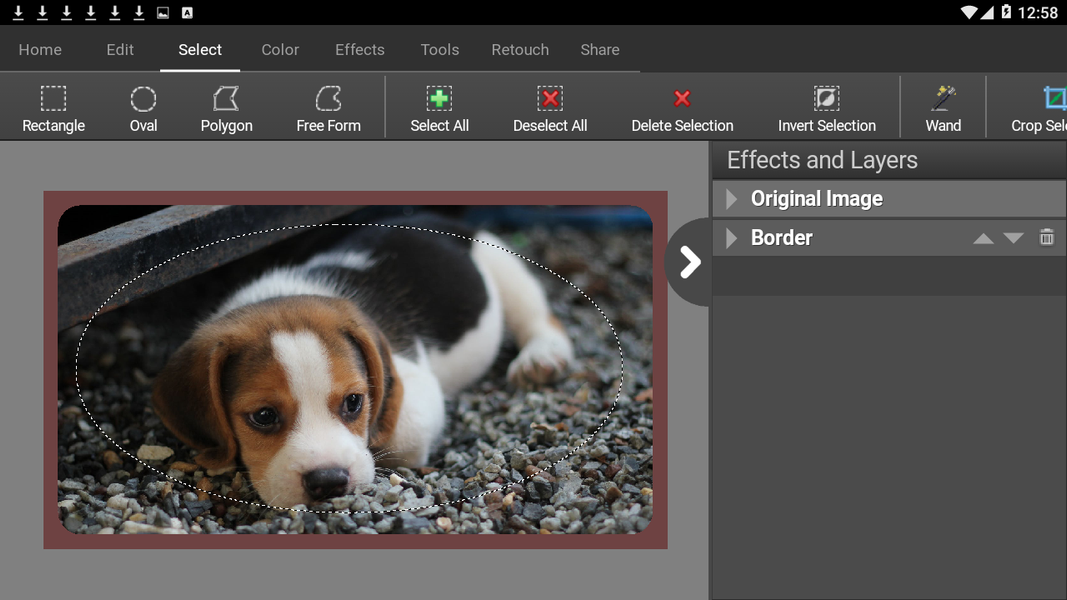The width and height of the screenshot is (1067, 600).
Task: Move the Border layer down
Action: pyautogui.click(x=1013, y=237)
